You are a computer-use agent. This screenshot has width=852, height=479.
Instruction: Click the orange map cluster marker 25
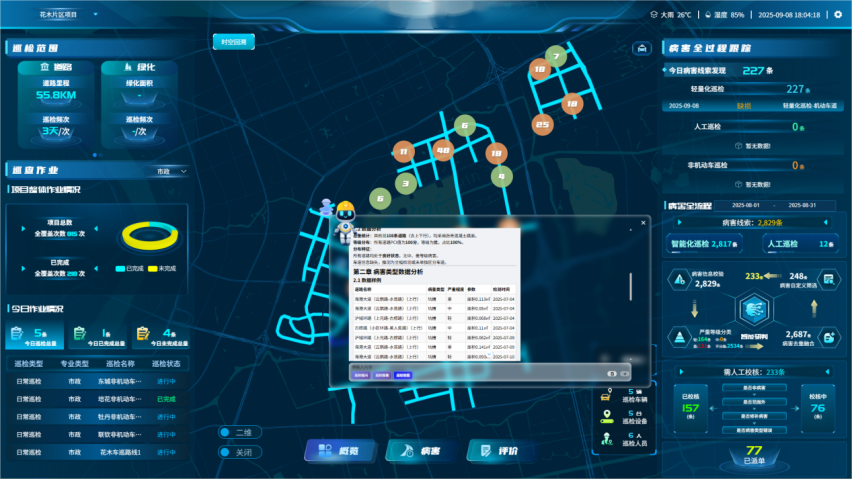coord(542,125)
